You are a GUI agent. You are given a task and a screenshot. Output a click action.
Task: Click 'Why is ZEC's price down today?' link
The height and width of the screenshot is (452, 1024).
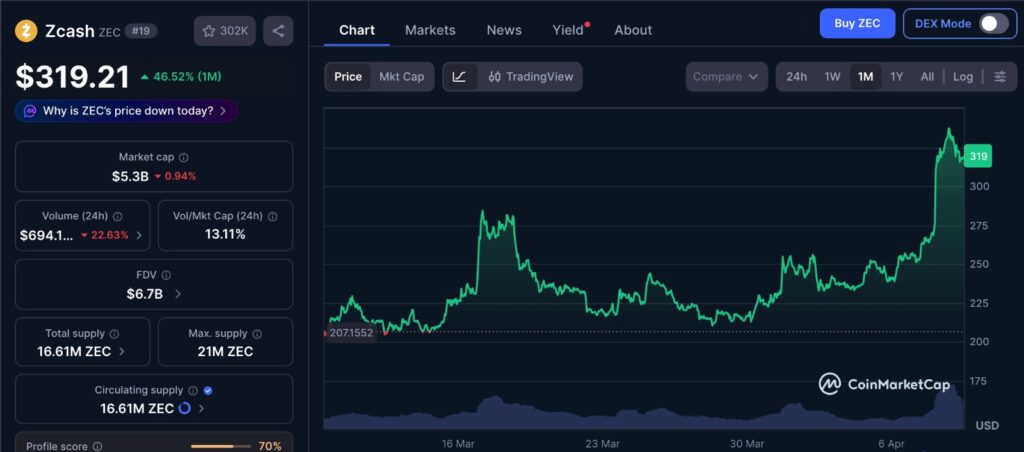tap(128, 111)
